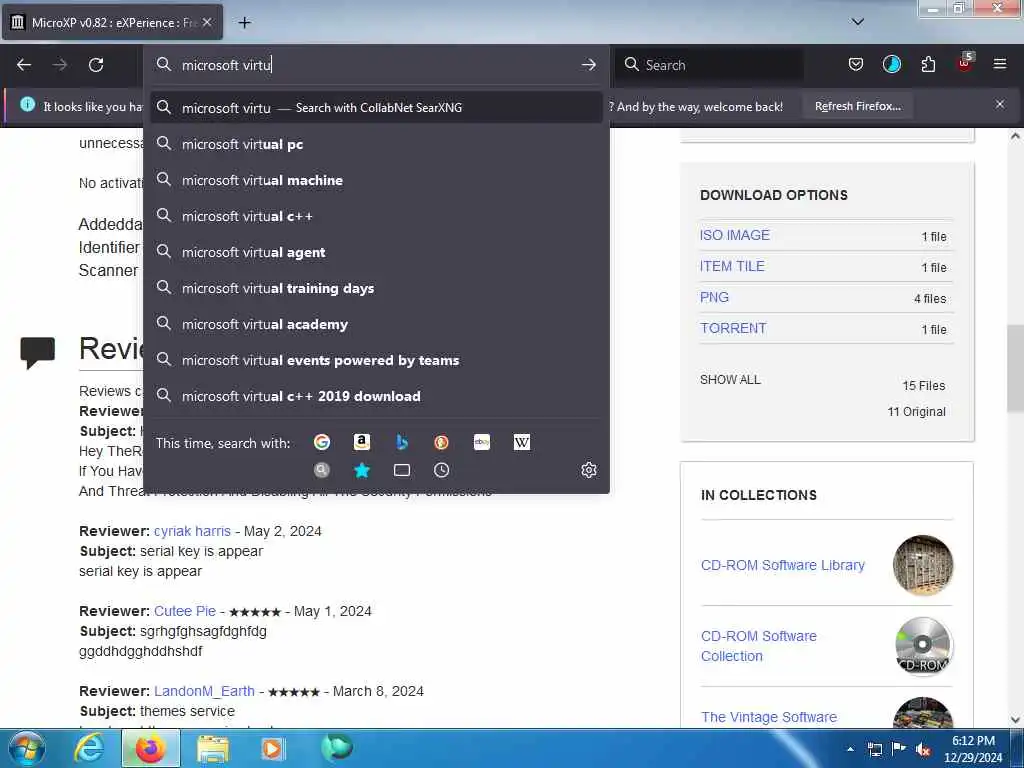
Task: Search in History clock icon
Action: (x=441, y=470)
